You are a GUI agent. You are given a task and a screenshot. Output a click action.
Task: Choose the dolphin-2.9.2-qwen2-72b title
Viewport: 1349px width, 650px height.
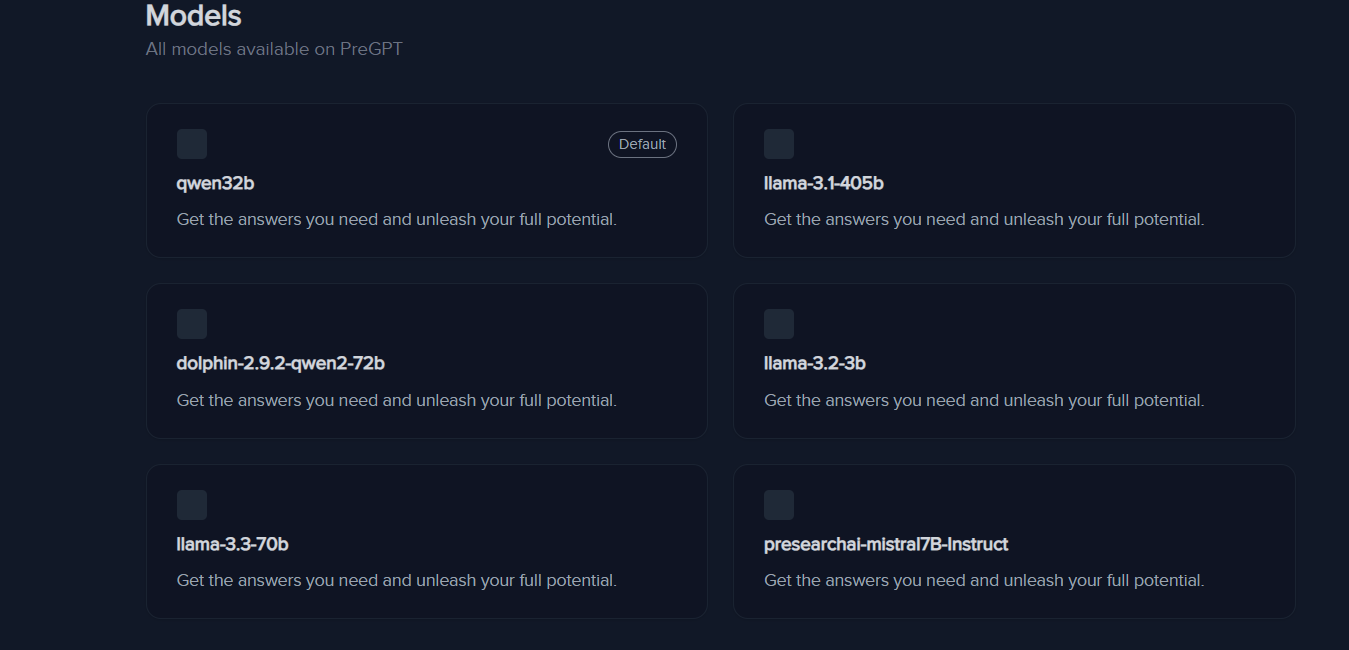coord(280,363)
